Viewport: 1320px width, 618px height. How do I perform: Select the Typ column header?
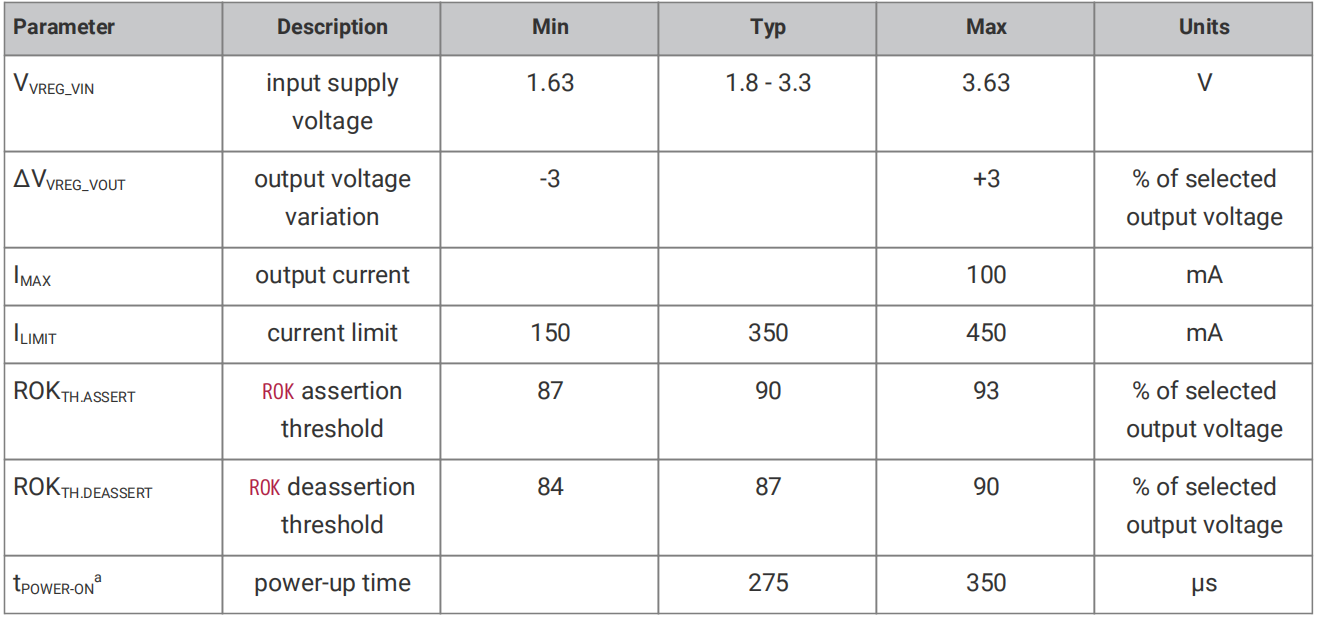pos(768,27)
